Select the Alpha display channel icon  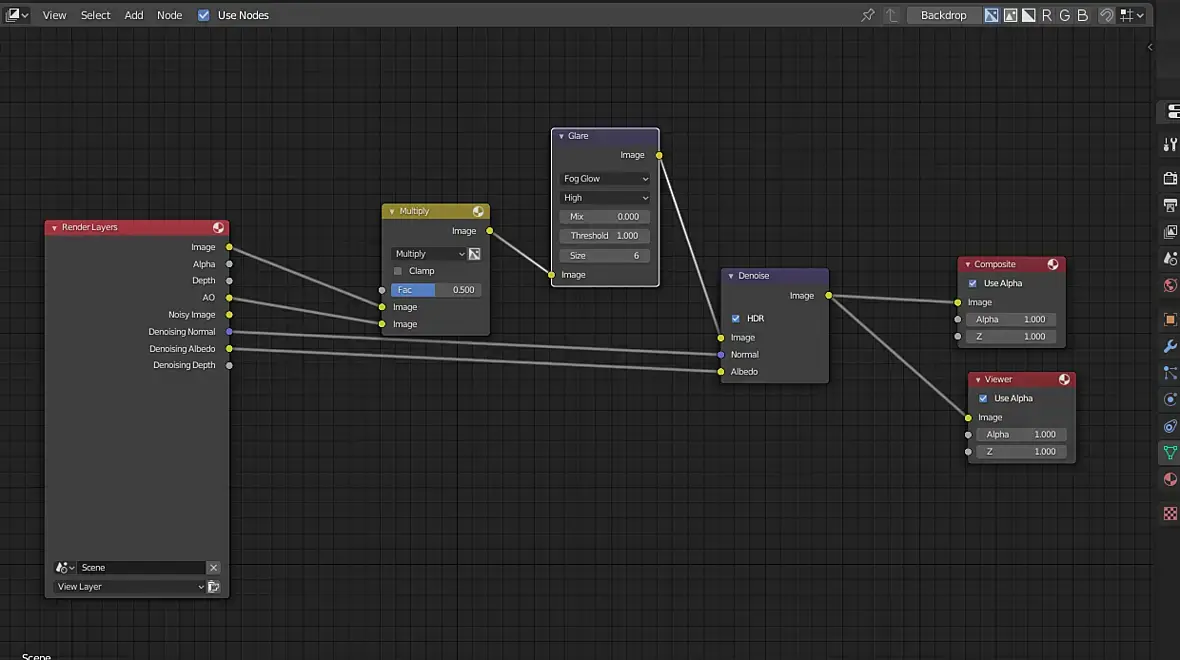pyautogui.click(x=1029, y=15)
